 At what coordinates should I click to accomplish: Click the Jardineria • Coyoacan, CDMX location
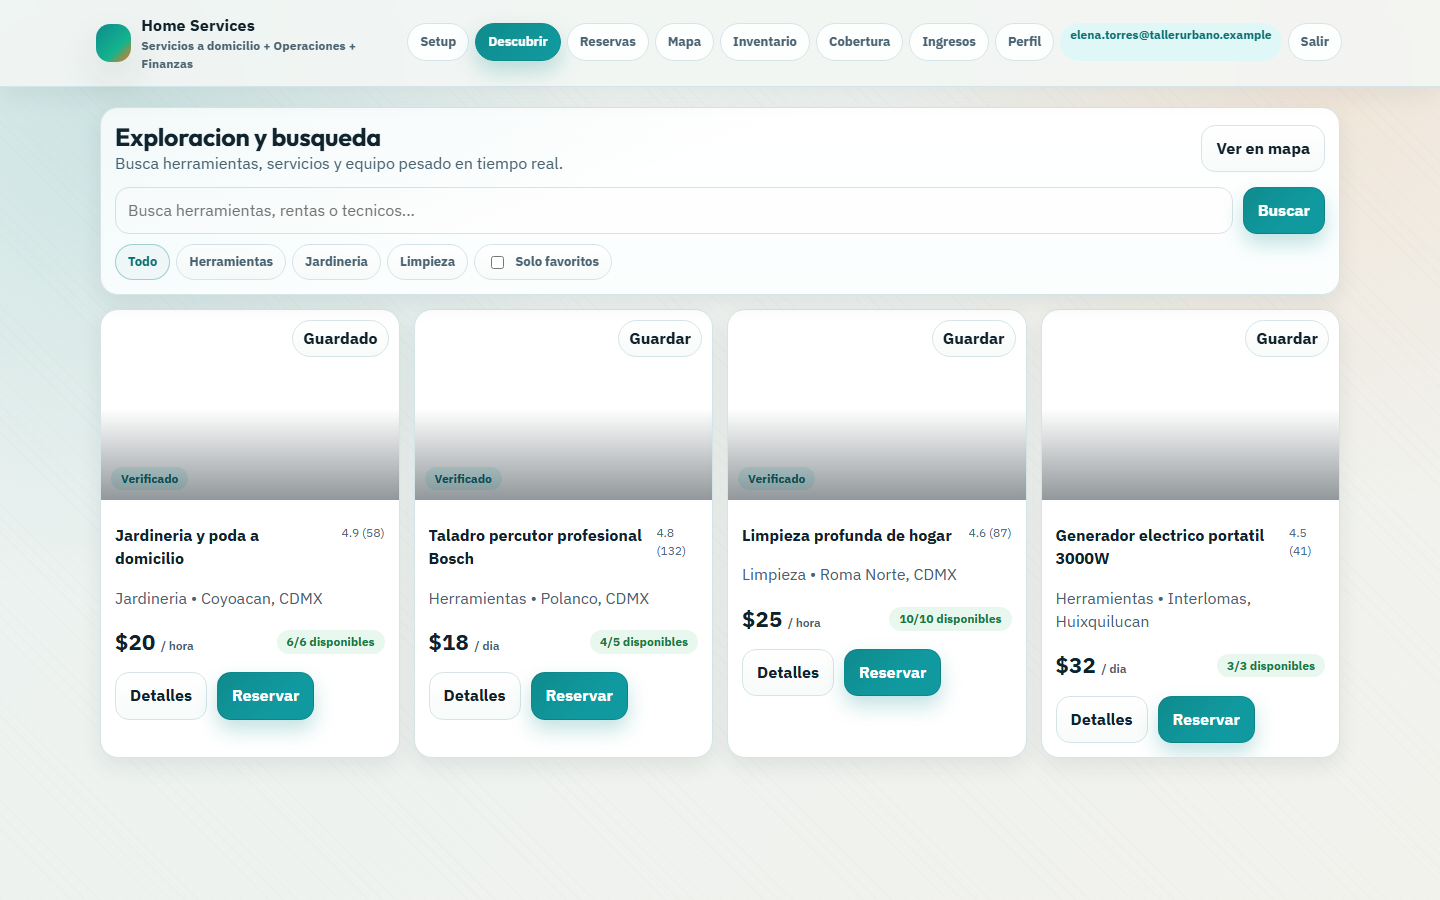click(219, 599)
